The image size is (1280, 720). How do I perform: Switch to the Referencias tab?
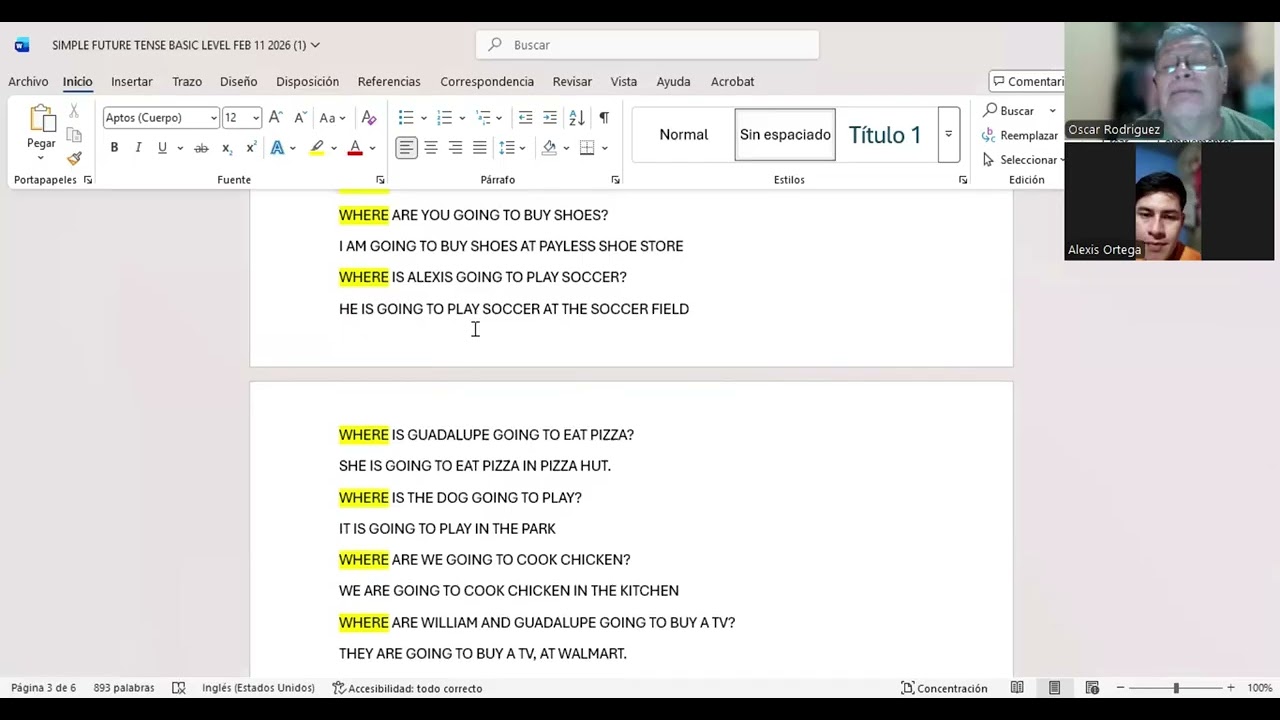click(x=389, y=81)
